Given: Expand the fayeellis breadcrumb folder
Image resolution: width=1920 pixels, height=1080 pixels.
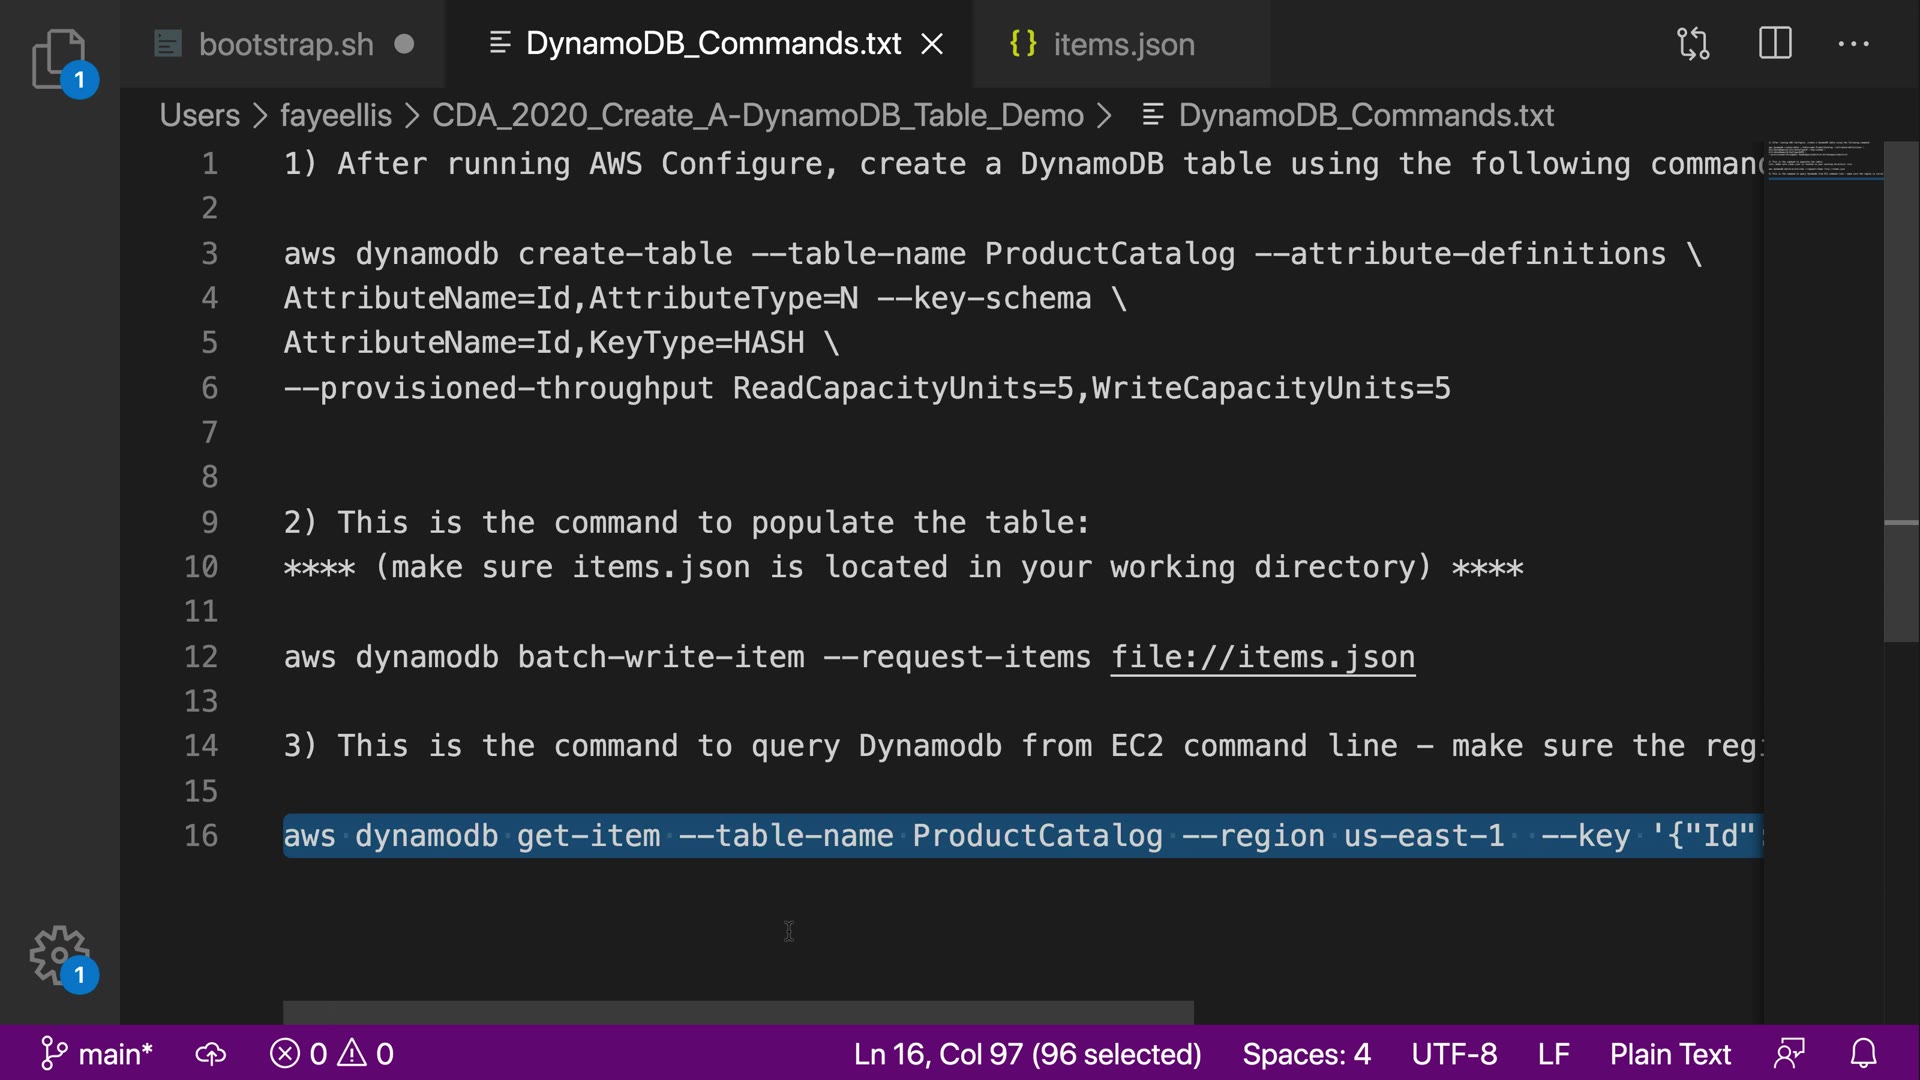Looking at the screenshot, I should pos(335,115).
